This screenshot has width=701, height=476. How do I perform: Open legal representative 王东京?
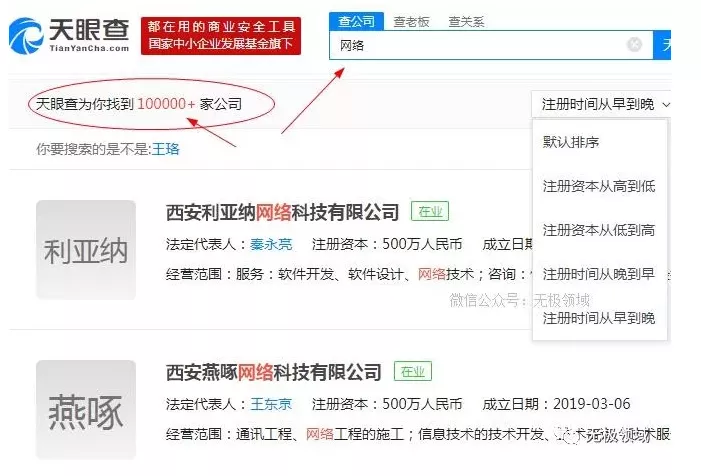tap(271, 404)
